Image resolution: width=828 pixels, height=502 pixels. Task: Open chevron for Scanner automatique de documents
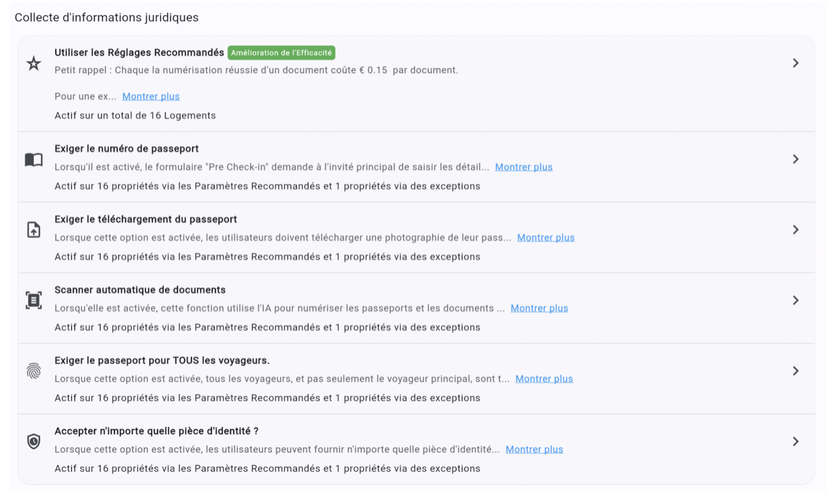(x=795, y=300)
